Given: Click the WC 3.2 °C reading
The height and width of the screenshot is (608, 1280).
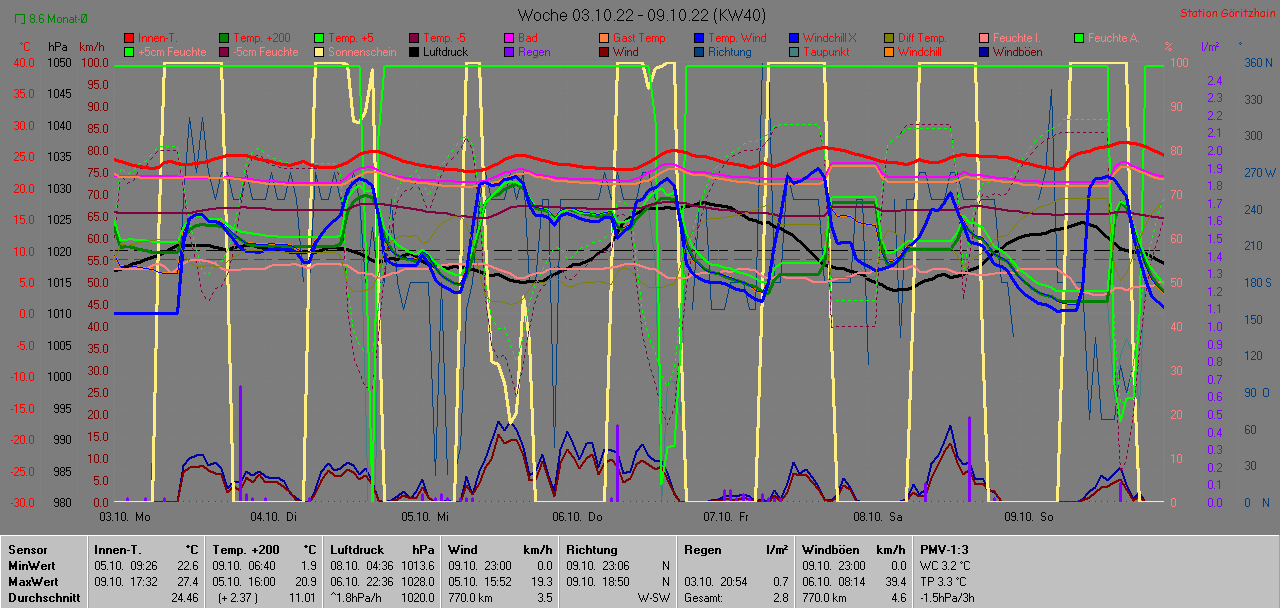Looking at the screenshot, I should coord(945,565).
